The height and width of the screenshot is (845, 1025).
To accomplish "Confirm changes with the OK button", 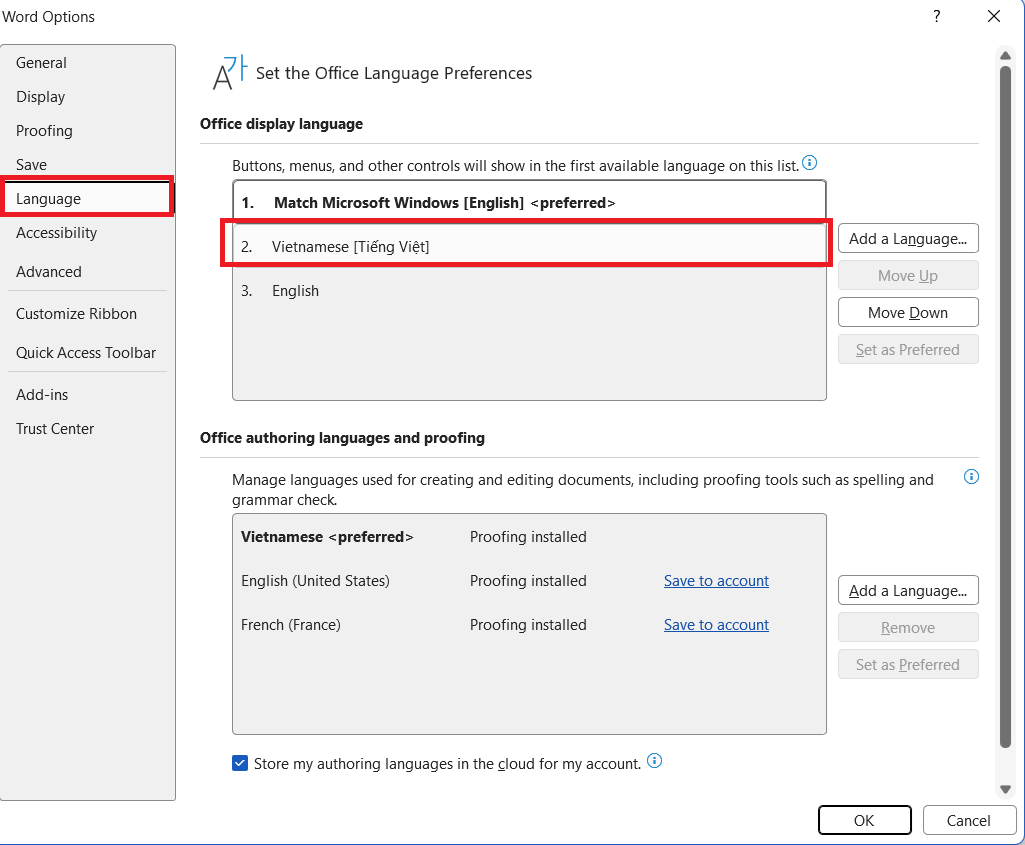I will coord(864,820).
